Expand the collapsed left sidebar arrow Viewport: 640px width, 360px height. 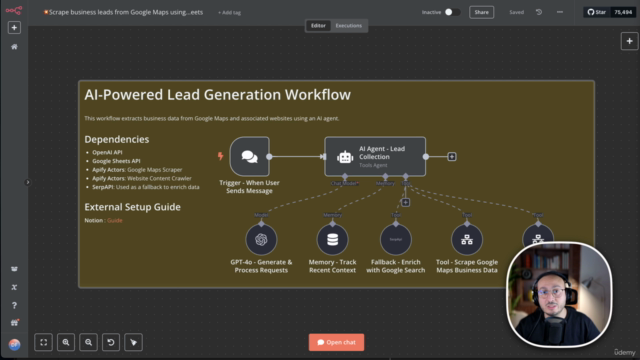27,182
